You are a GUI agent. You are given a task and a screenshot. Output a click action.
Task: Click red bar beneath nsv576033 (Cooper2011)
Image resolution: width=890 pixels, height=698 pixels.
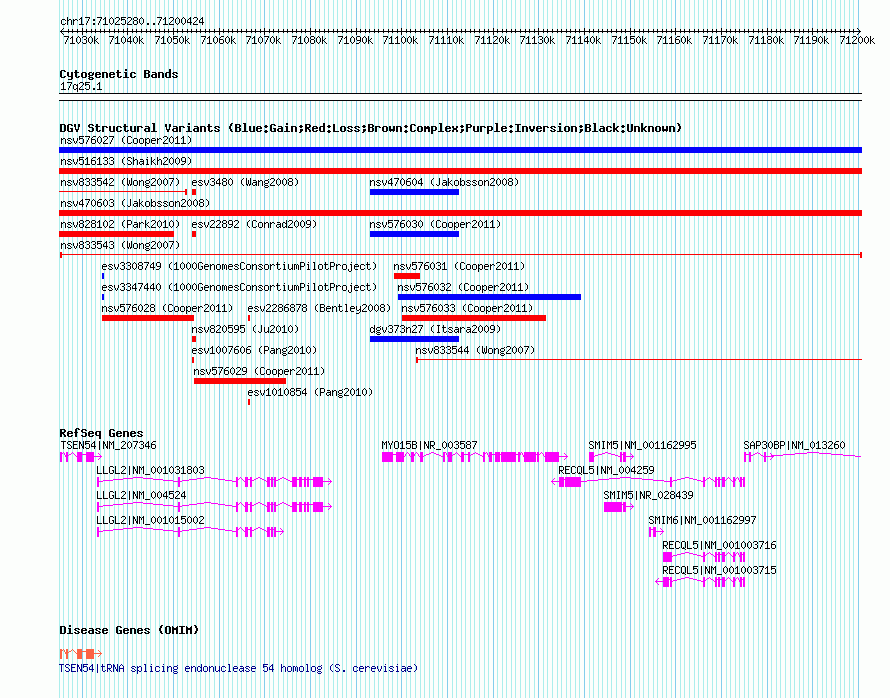click(474, 318)
